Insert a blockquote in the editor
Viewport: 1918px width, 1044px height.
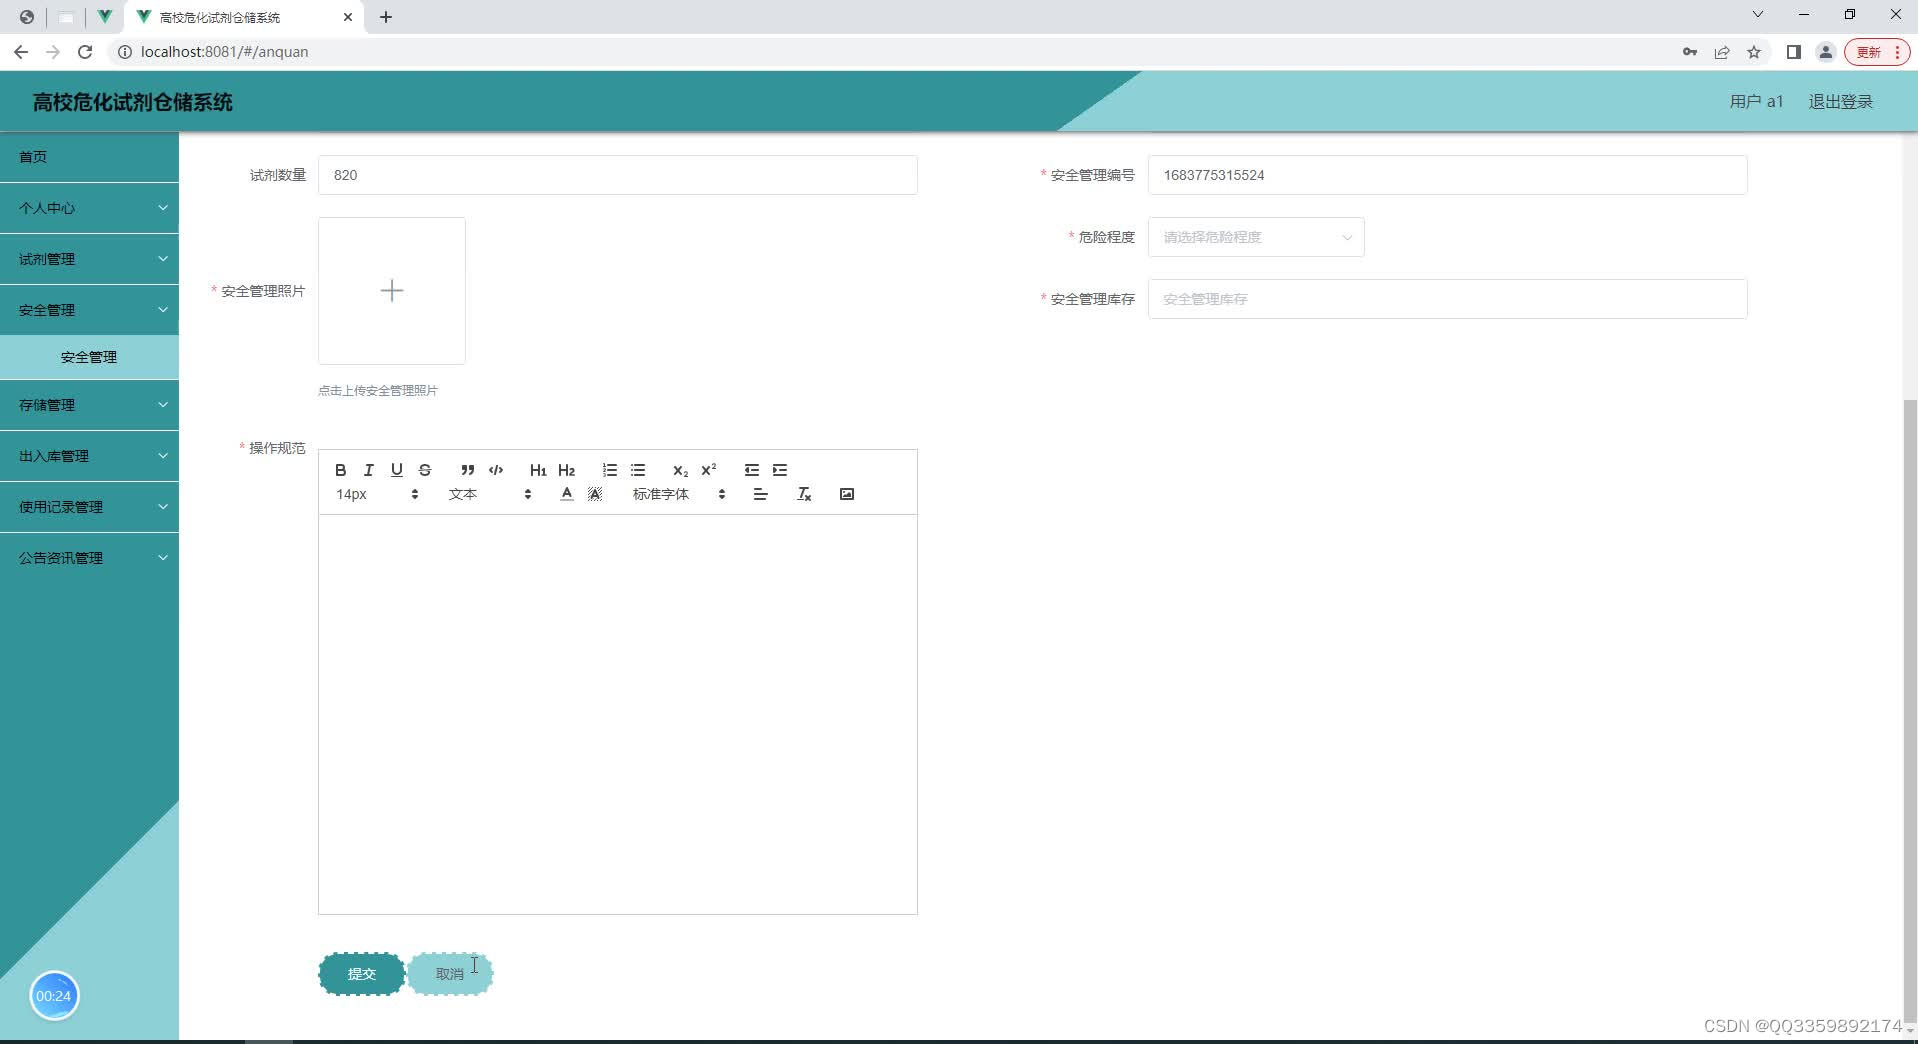point(467,470)
